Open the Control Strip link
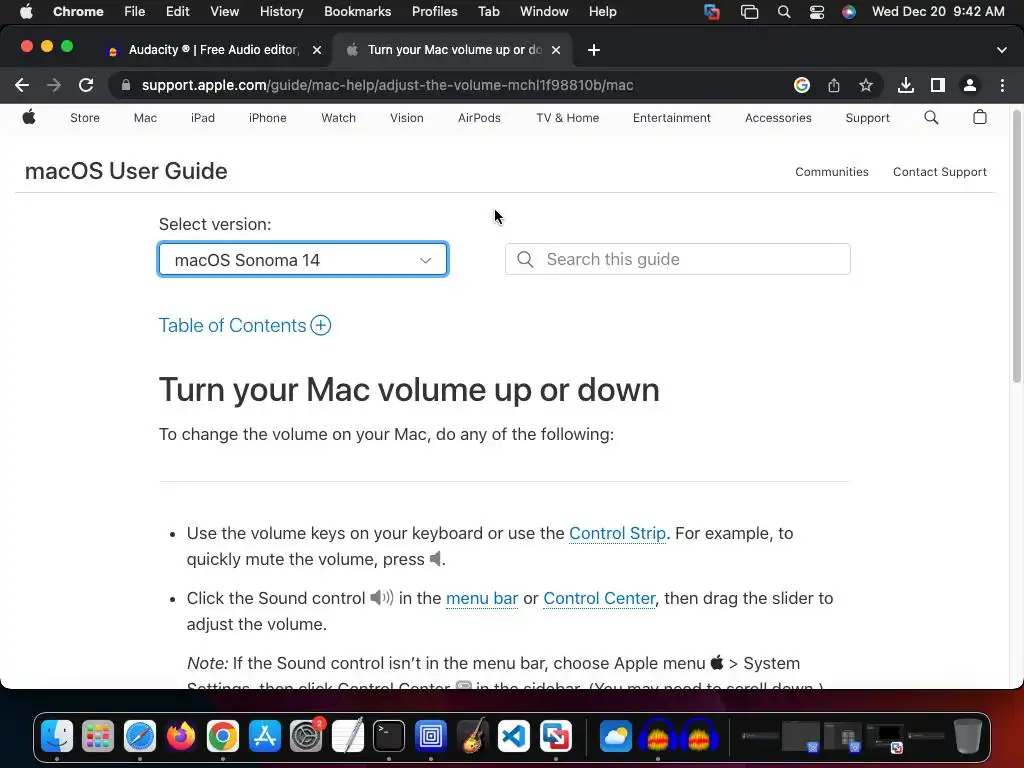The width and height of the screenshot is (1024, 768). pyautogui.click(x=617, y=533)
